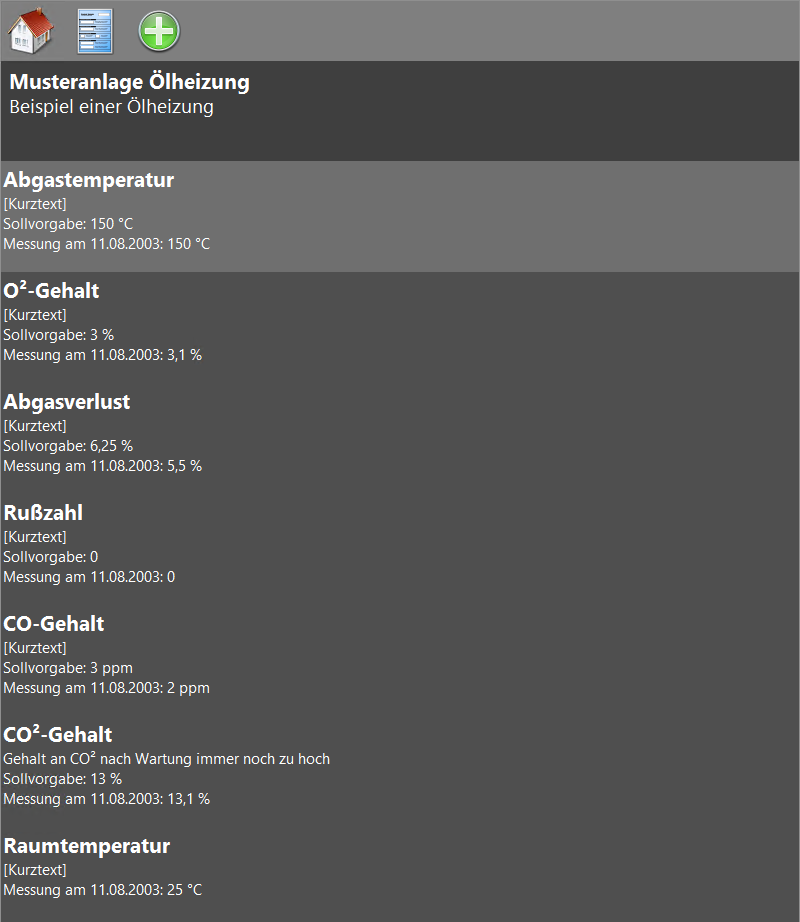The image size is (800, 922).
Task: Click the green plus add icon
Action: click(159, 31)
